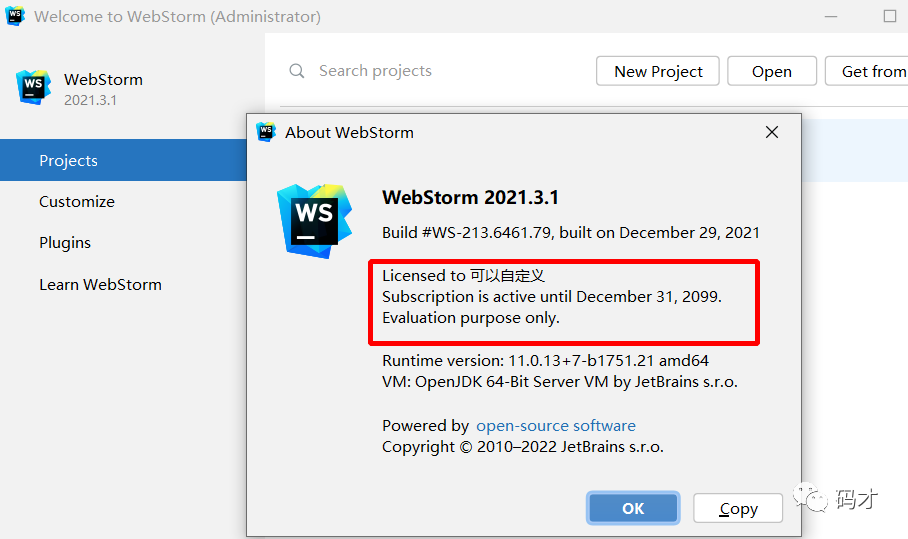
Task: Follow the open-source software link
Action: pyautogui.click(x=555, y=425)
